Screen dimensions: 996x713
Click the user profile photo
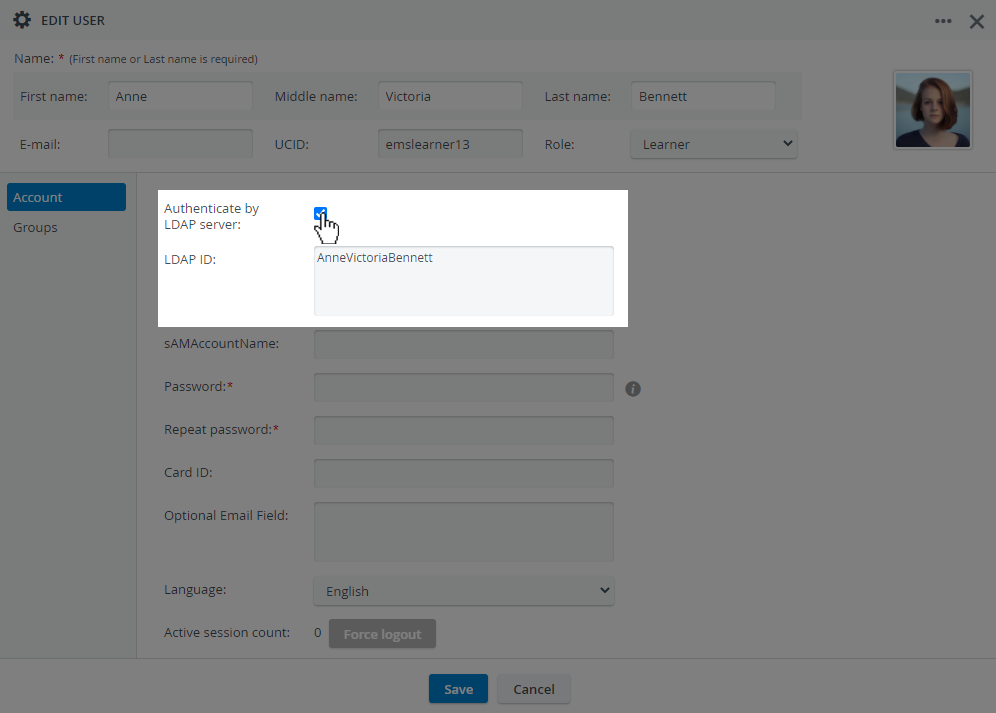coord(932,110)
